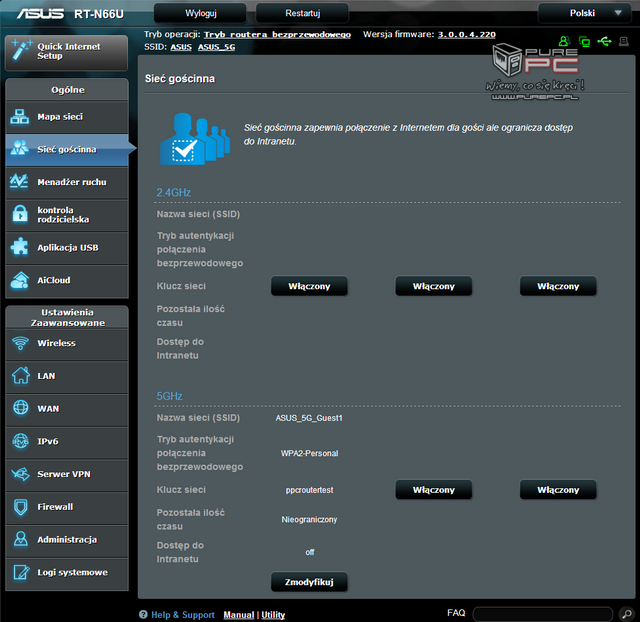Open AiCloud menu entry
This screenshot has width=640, height=622.
pyautogui.click(x=67, y=281)
